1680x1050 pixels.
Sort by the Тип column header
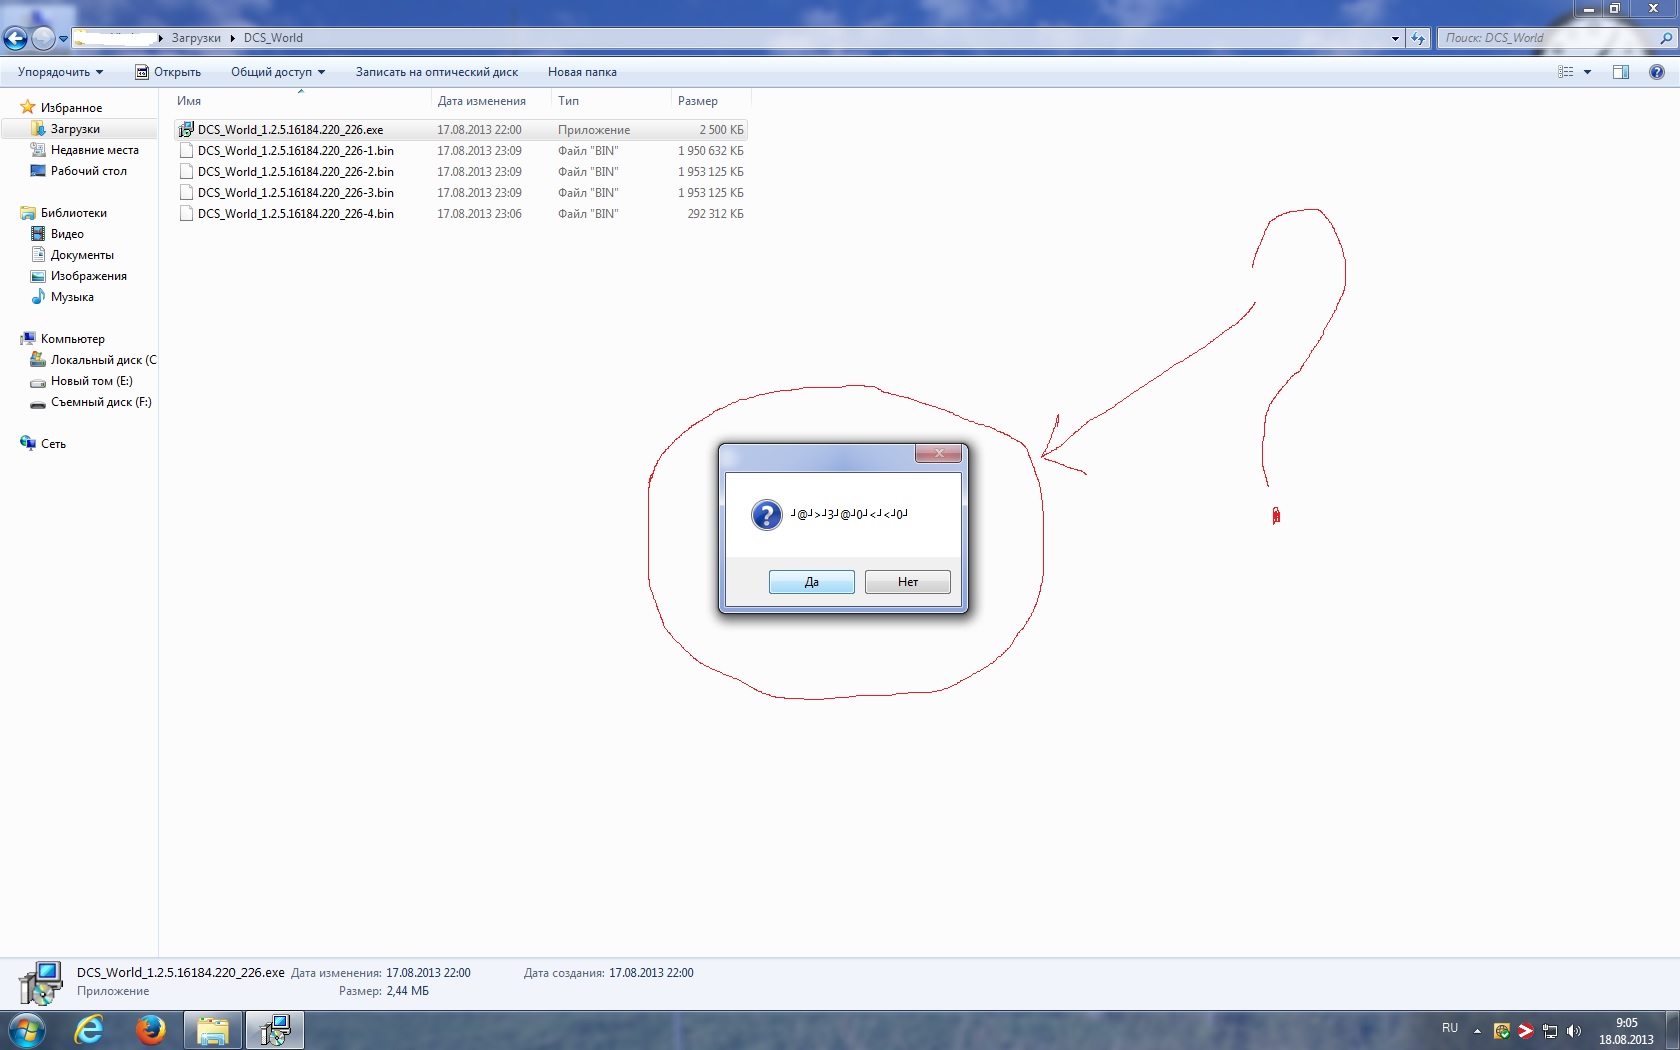tap(612, 101)
